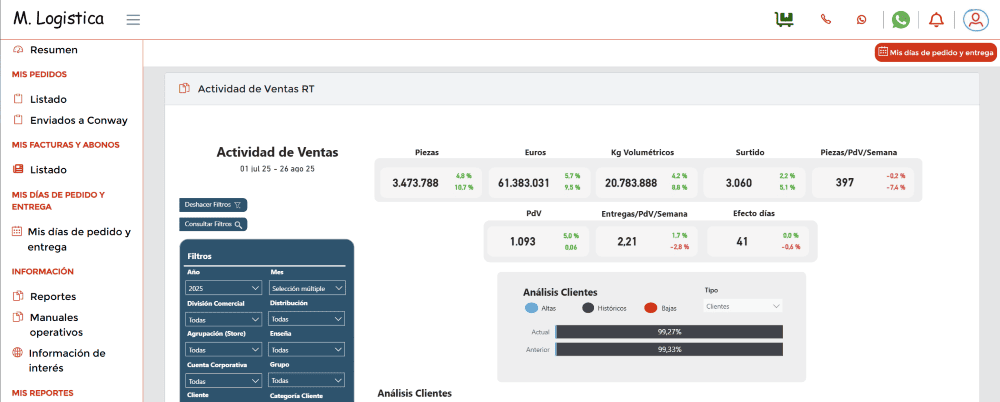The height and width of the screenshot is (402, 1000).
Task: Toggle Bajas red legend item
Action: [x=651, y=308]
